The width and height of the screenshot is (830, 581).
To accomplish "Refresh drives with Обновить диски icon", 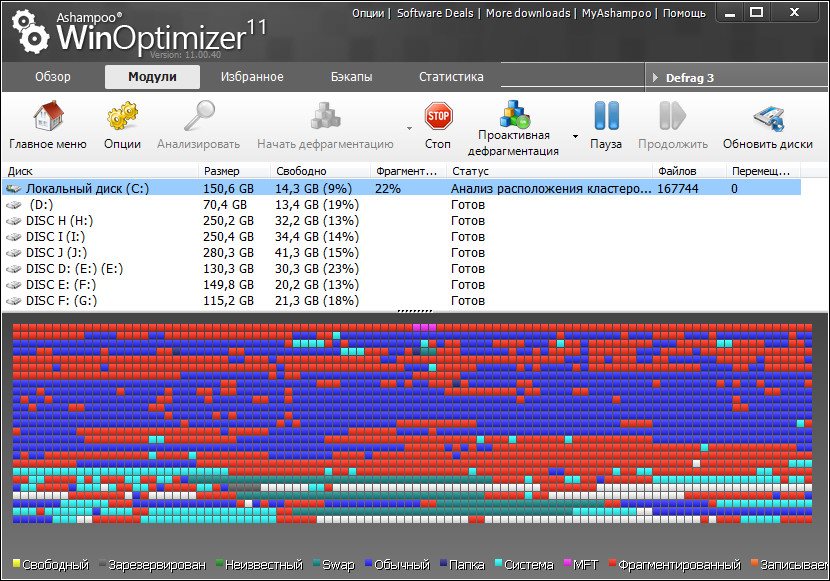I will point(768,118).
